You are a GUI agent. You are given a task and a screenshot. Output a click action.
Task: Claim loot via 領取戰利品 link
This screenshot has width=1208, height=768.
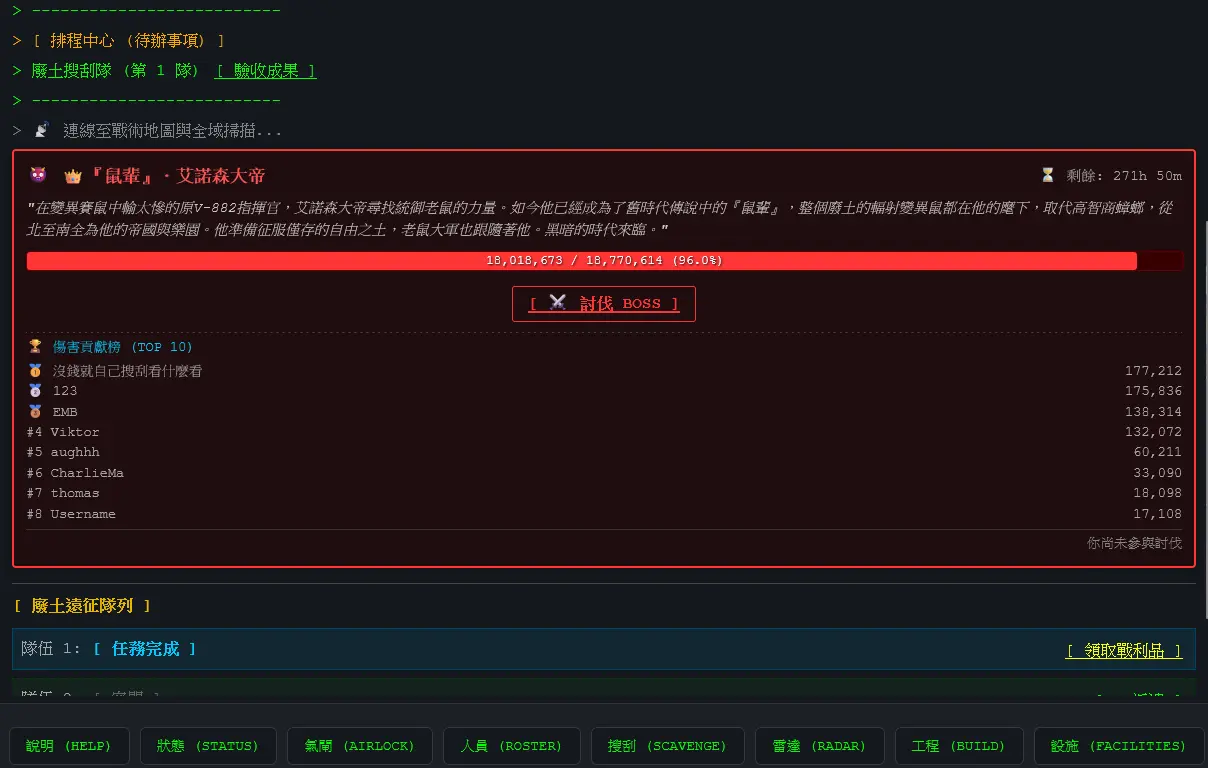click(x=1124, y=651)
